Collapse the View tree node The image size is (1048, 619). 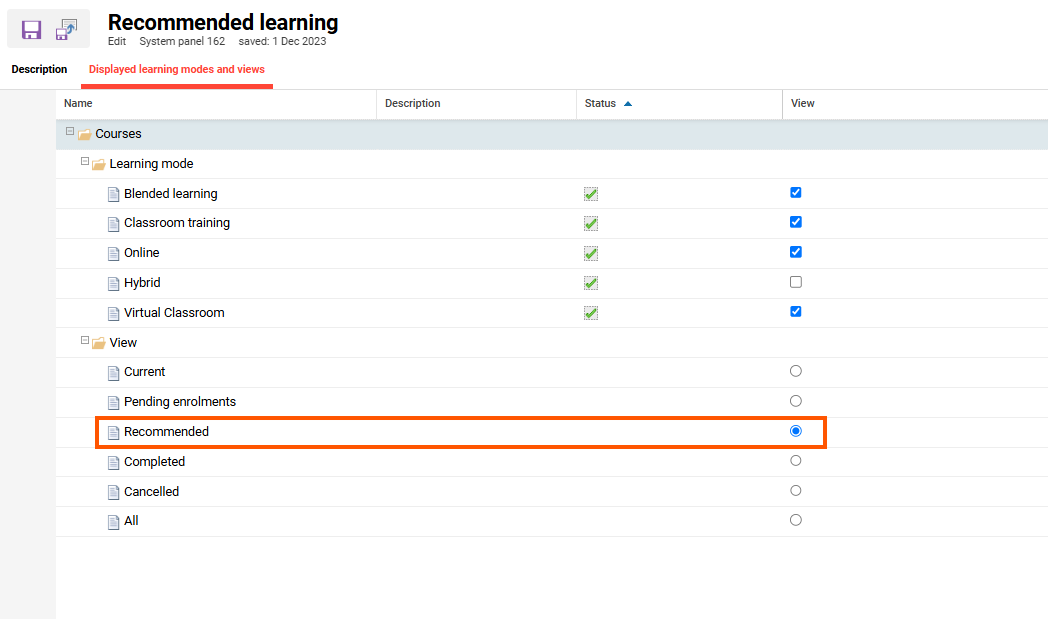pyautogui.click(x=85, y=341)
